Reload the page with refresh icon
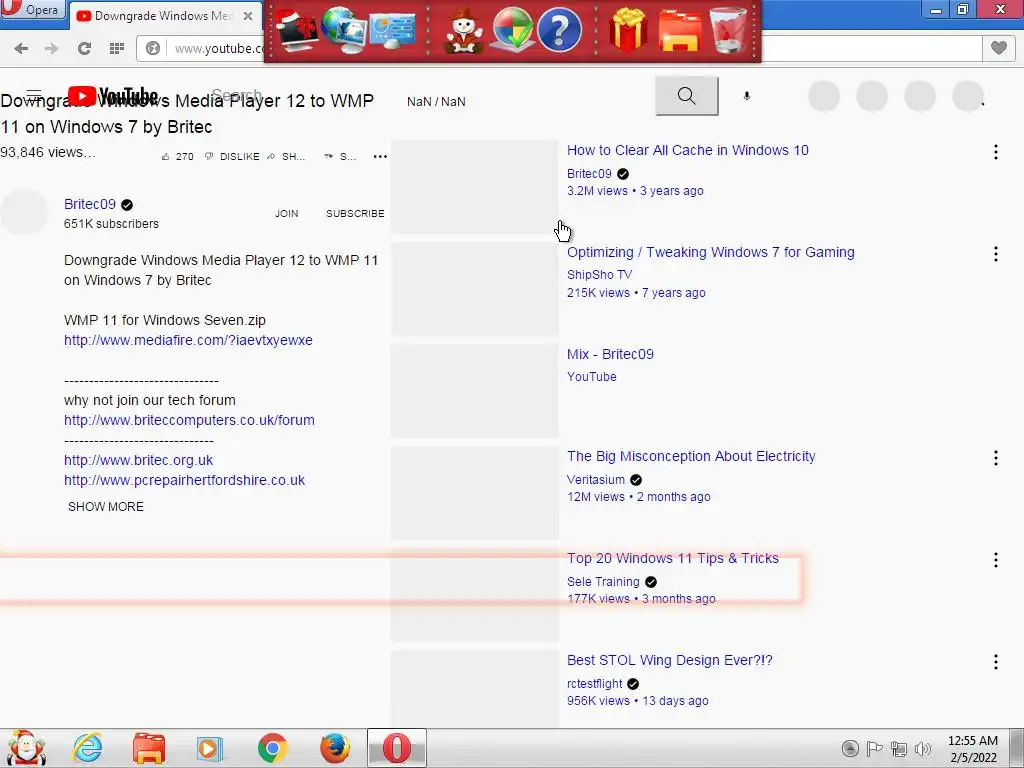This screenshot has height=768, width=1024. coord(84,48)
